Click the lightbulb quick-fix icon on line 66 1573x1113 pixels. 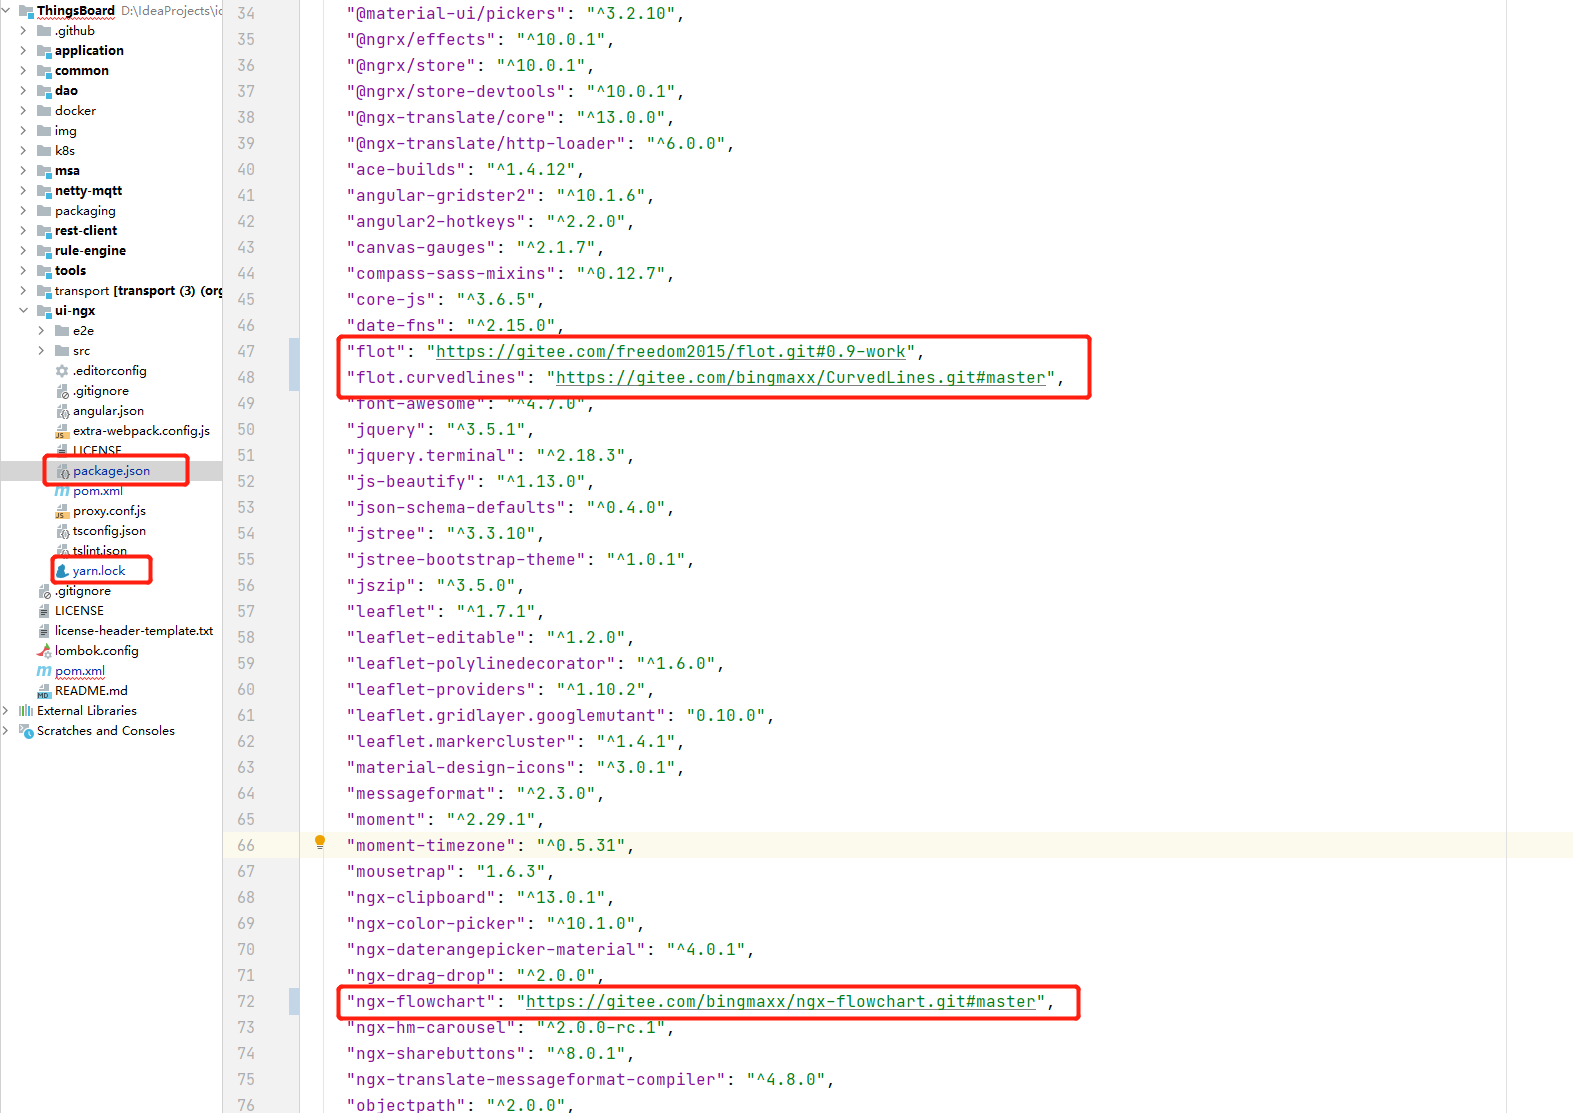(320, 842)
